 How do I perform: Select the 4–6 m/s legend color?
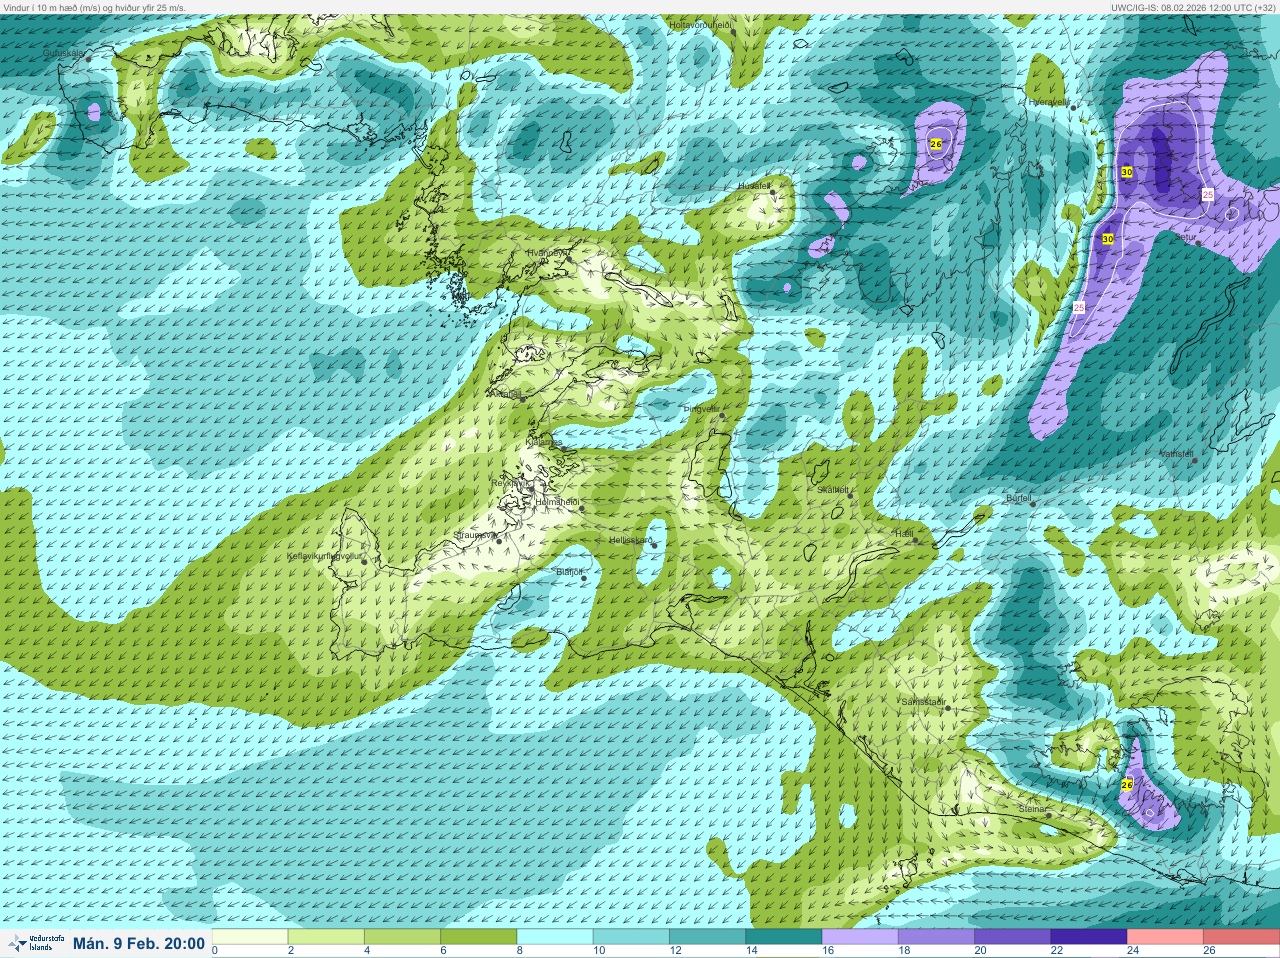[x=403, y=937]
